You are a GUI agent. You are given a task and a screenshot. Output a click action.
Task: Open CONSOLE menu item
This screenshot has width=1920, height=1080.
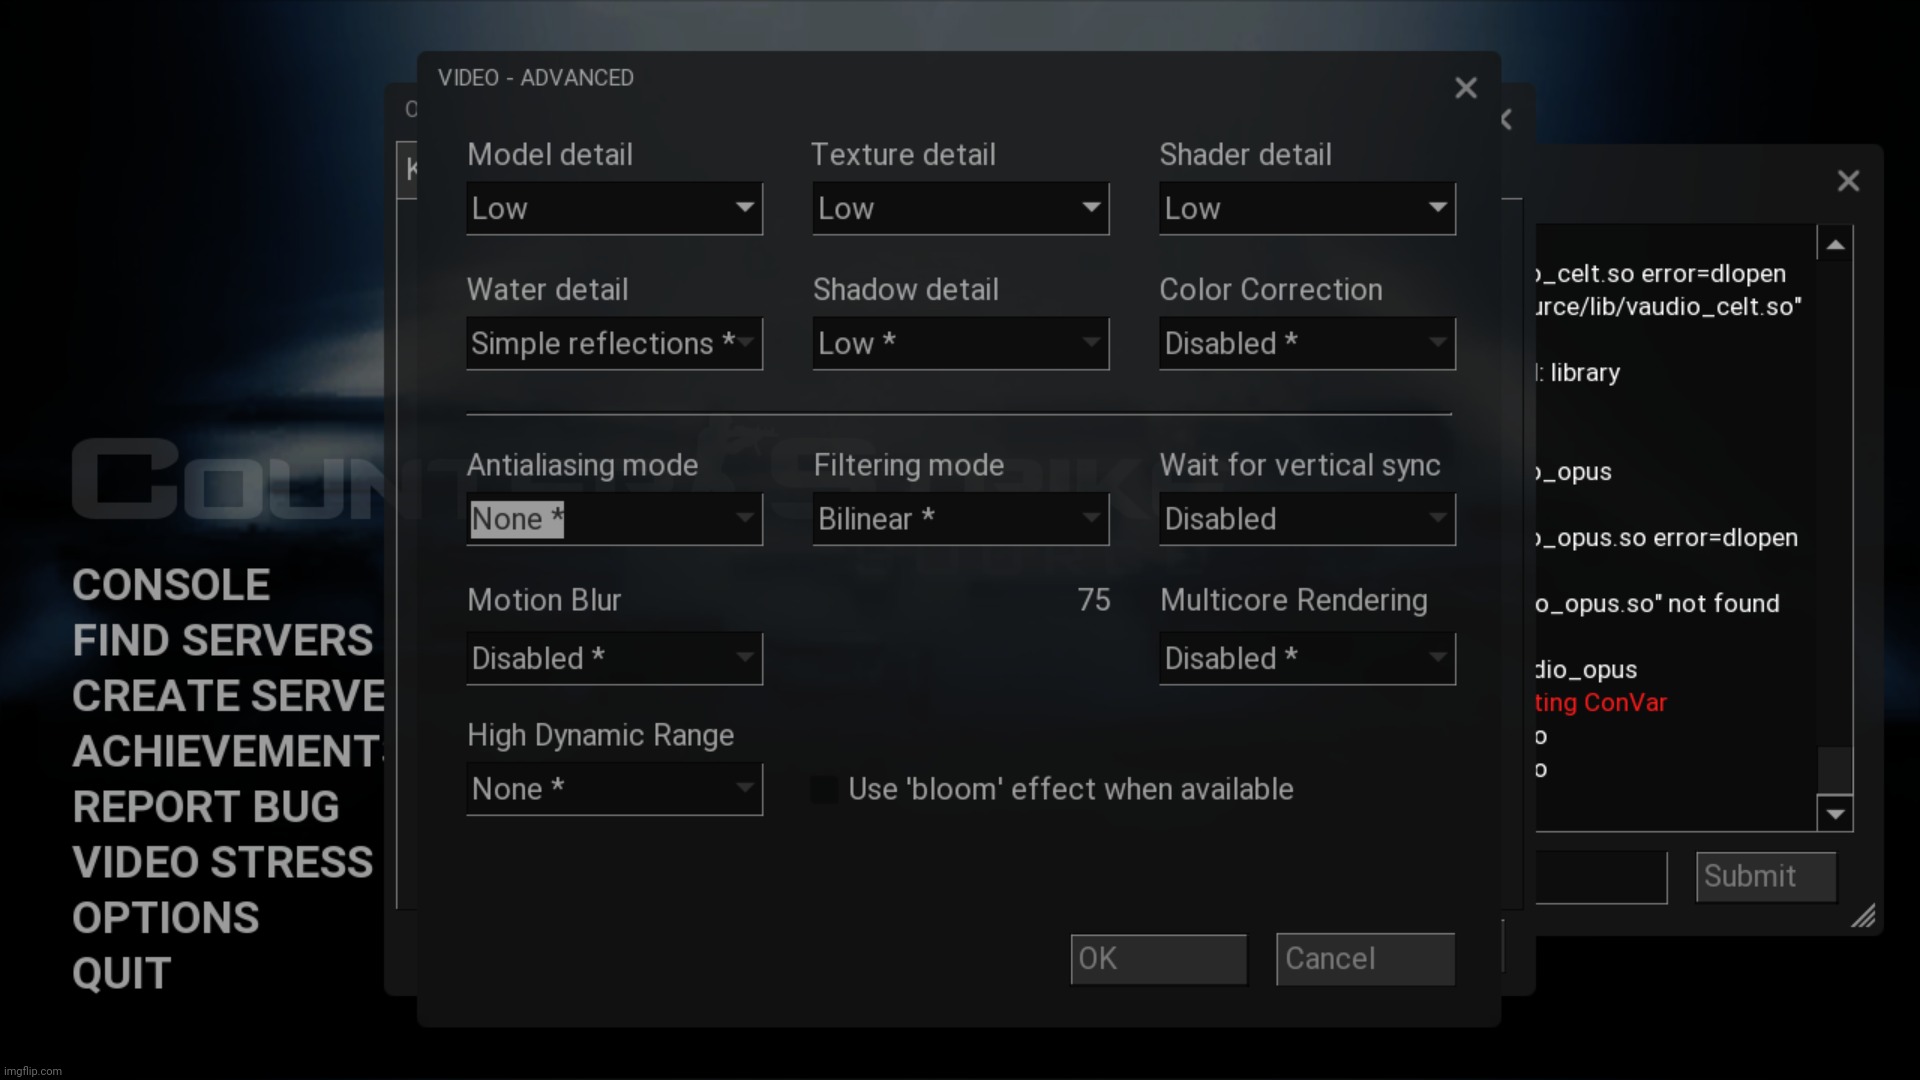(171, 584)
